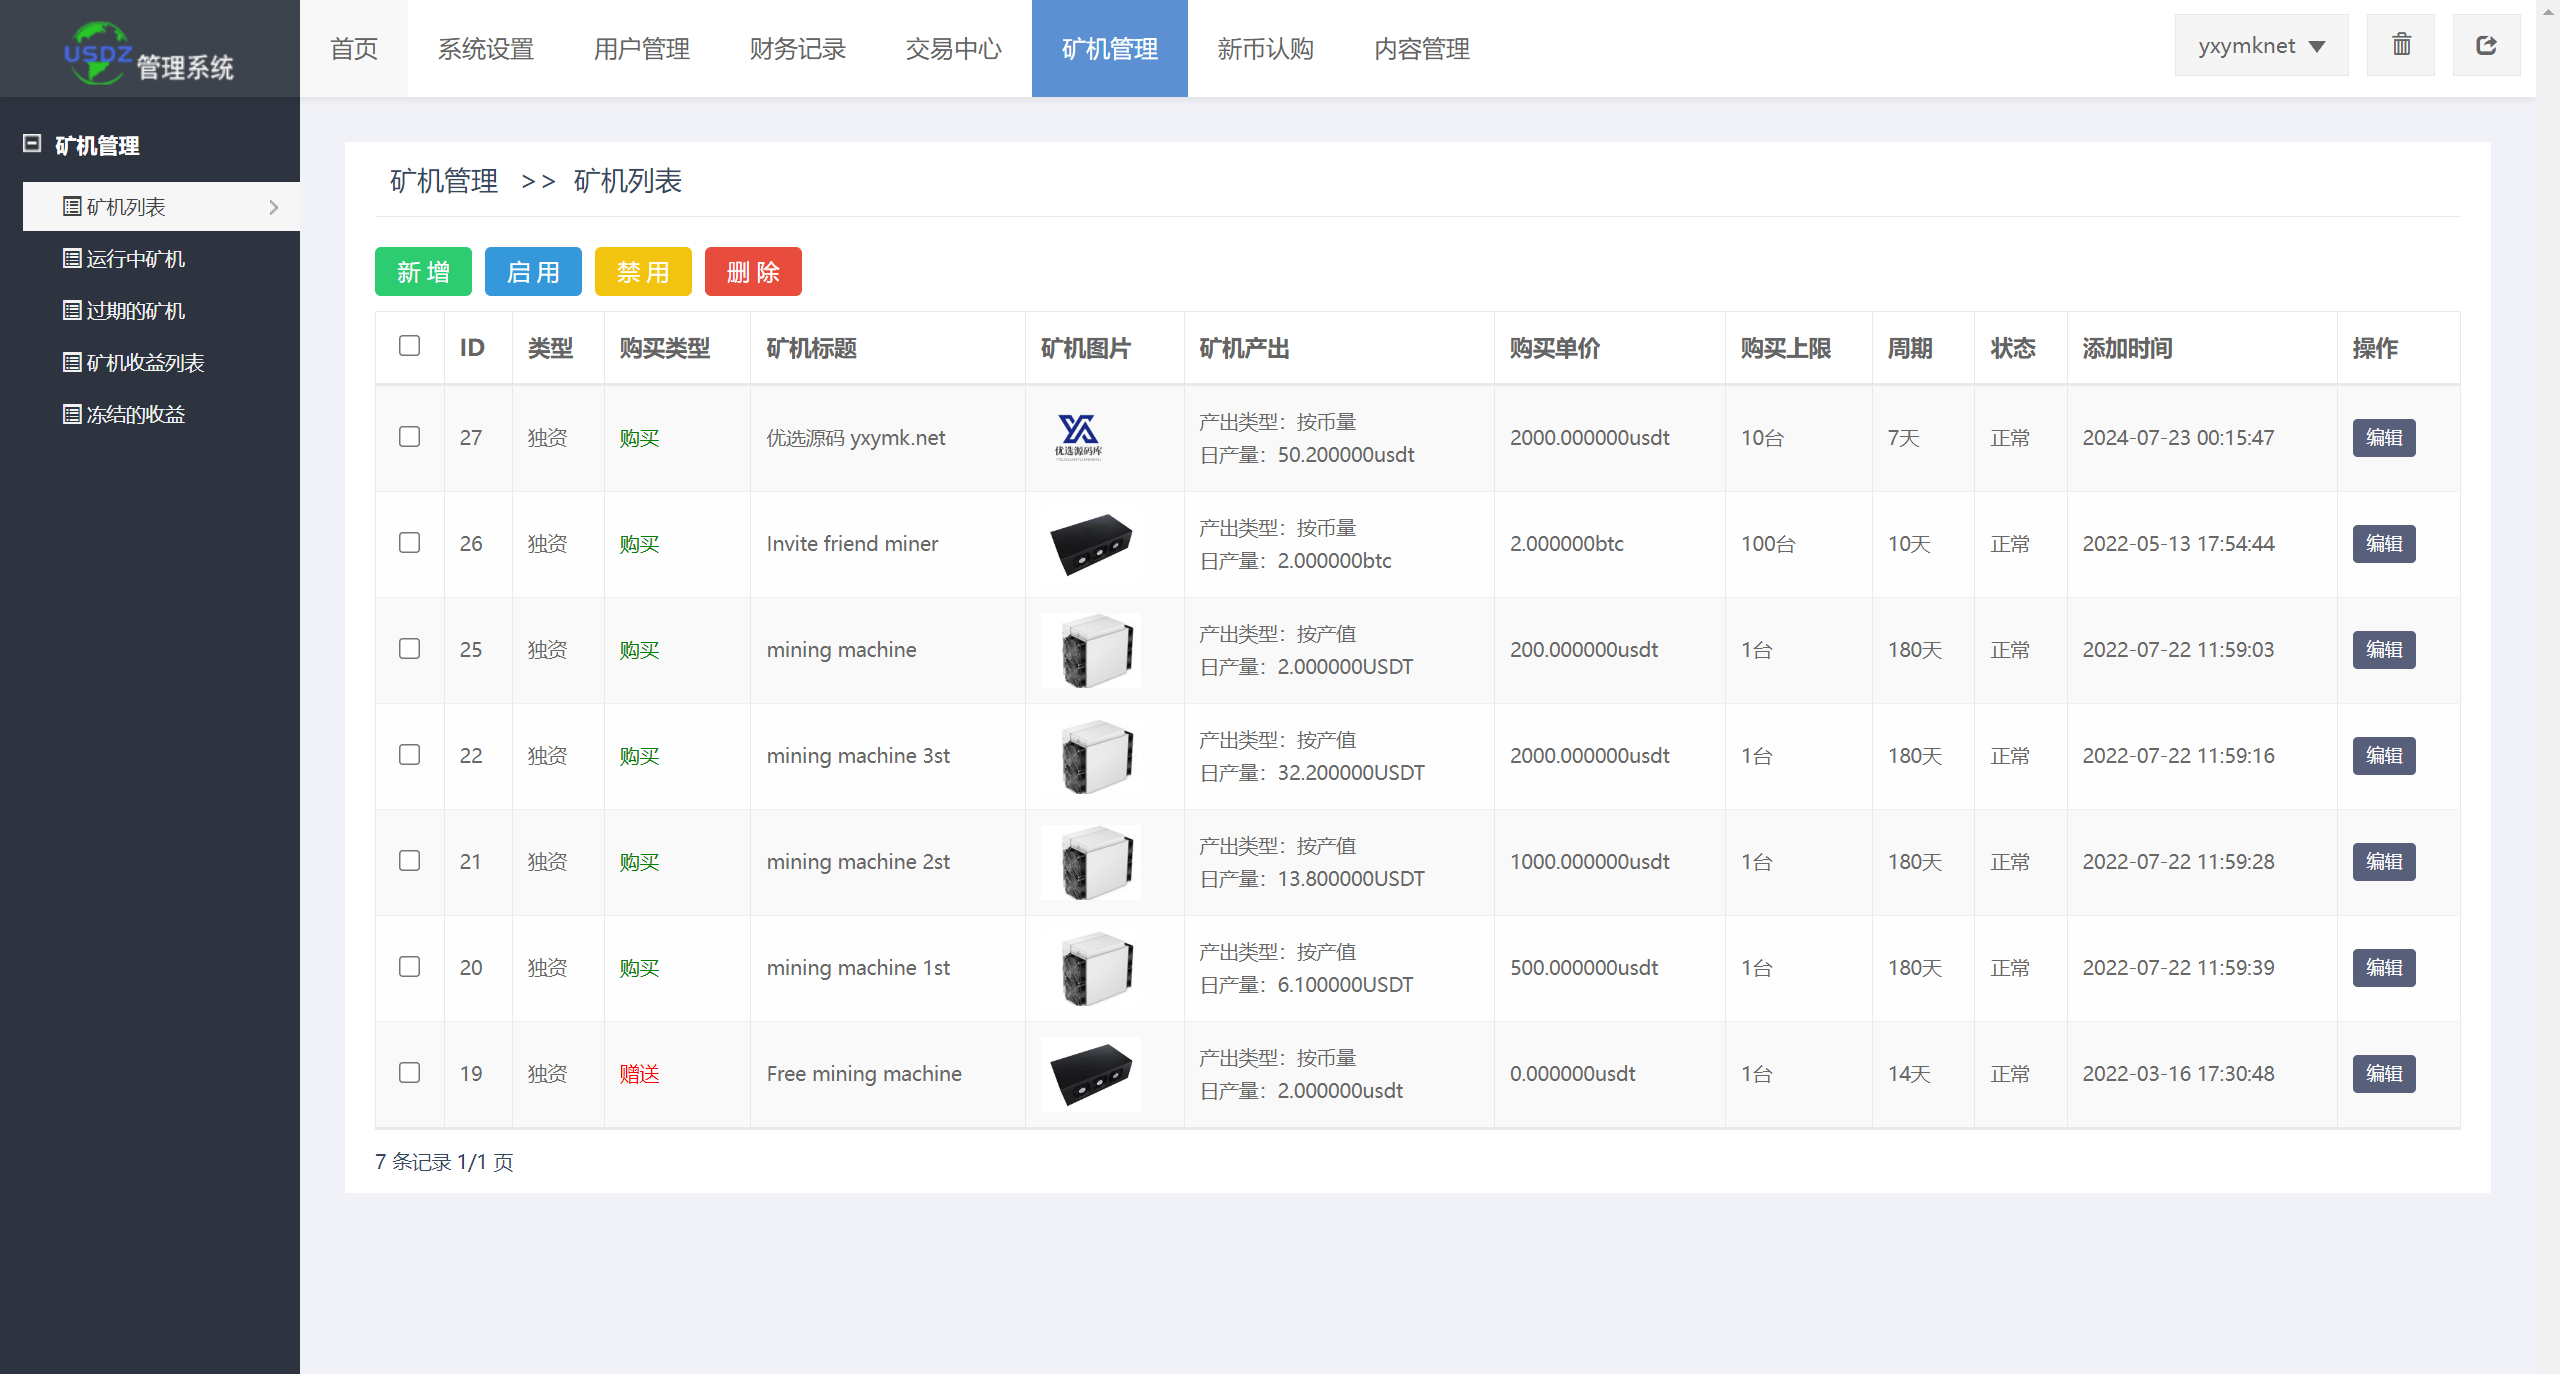Viewport: 2560px width, 1374px height.
Task: Open 新币认购 menu
Action: click(1266, 48)
